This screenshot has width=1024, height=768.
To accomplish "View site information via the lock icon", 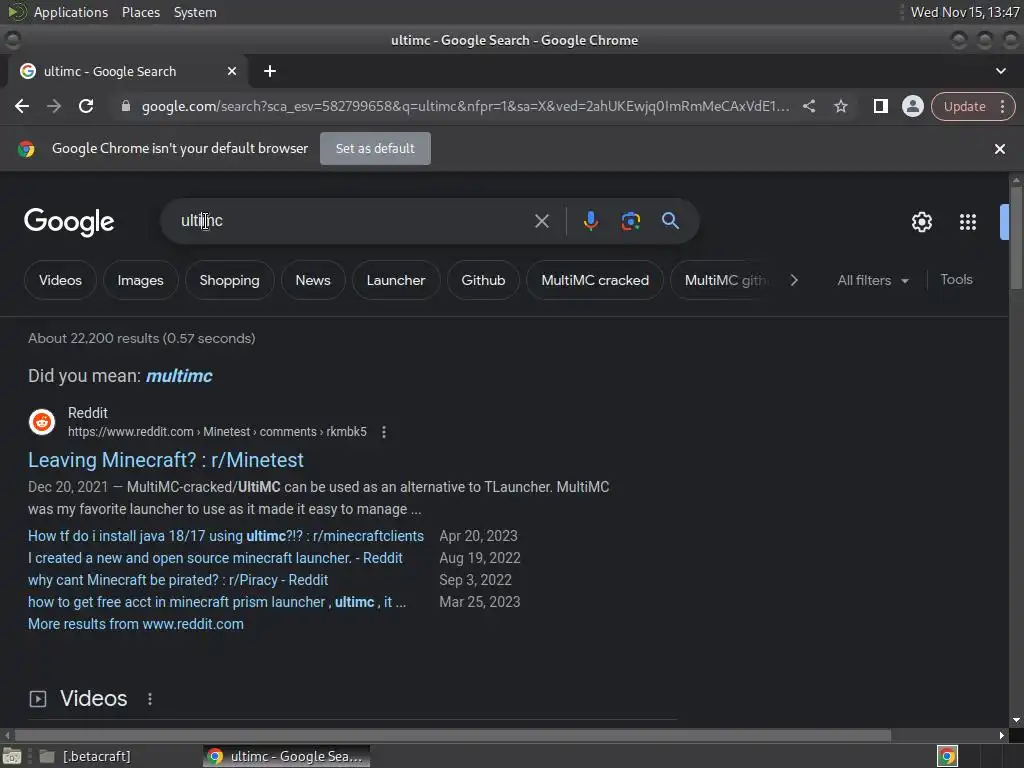I will coord(126,106).
